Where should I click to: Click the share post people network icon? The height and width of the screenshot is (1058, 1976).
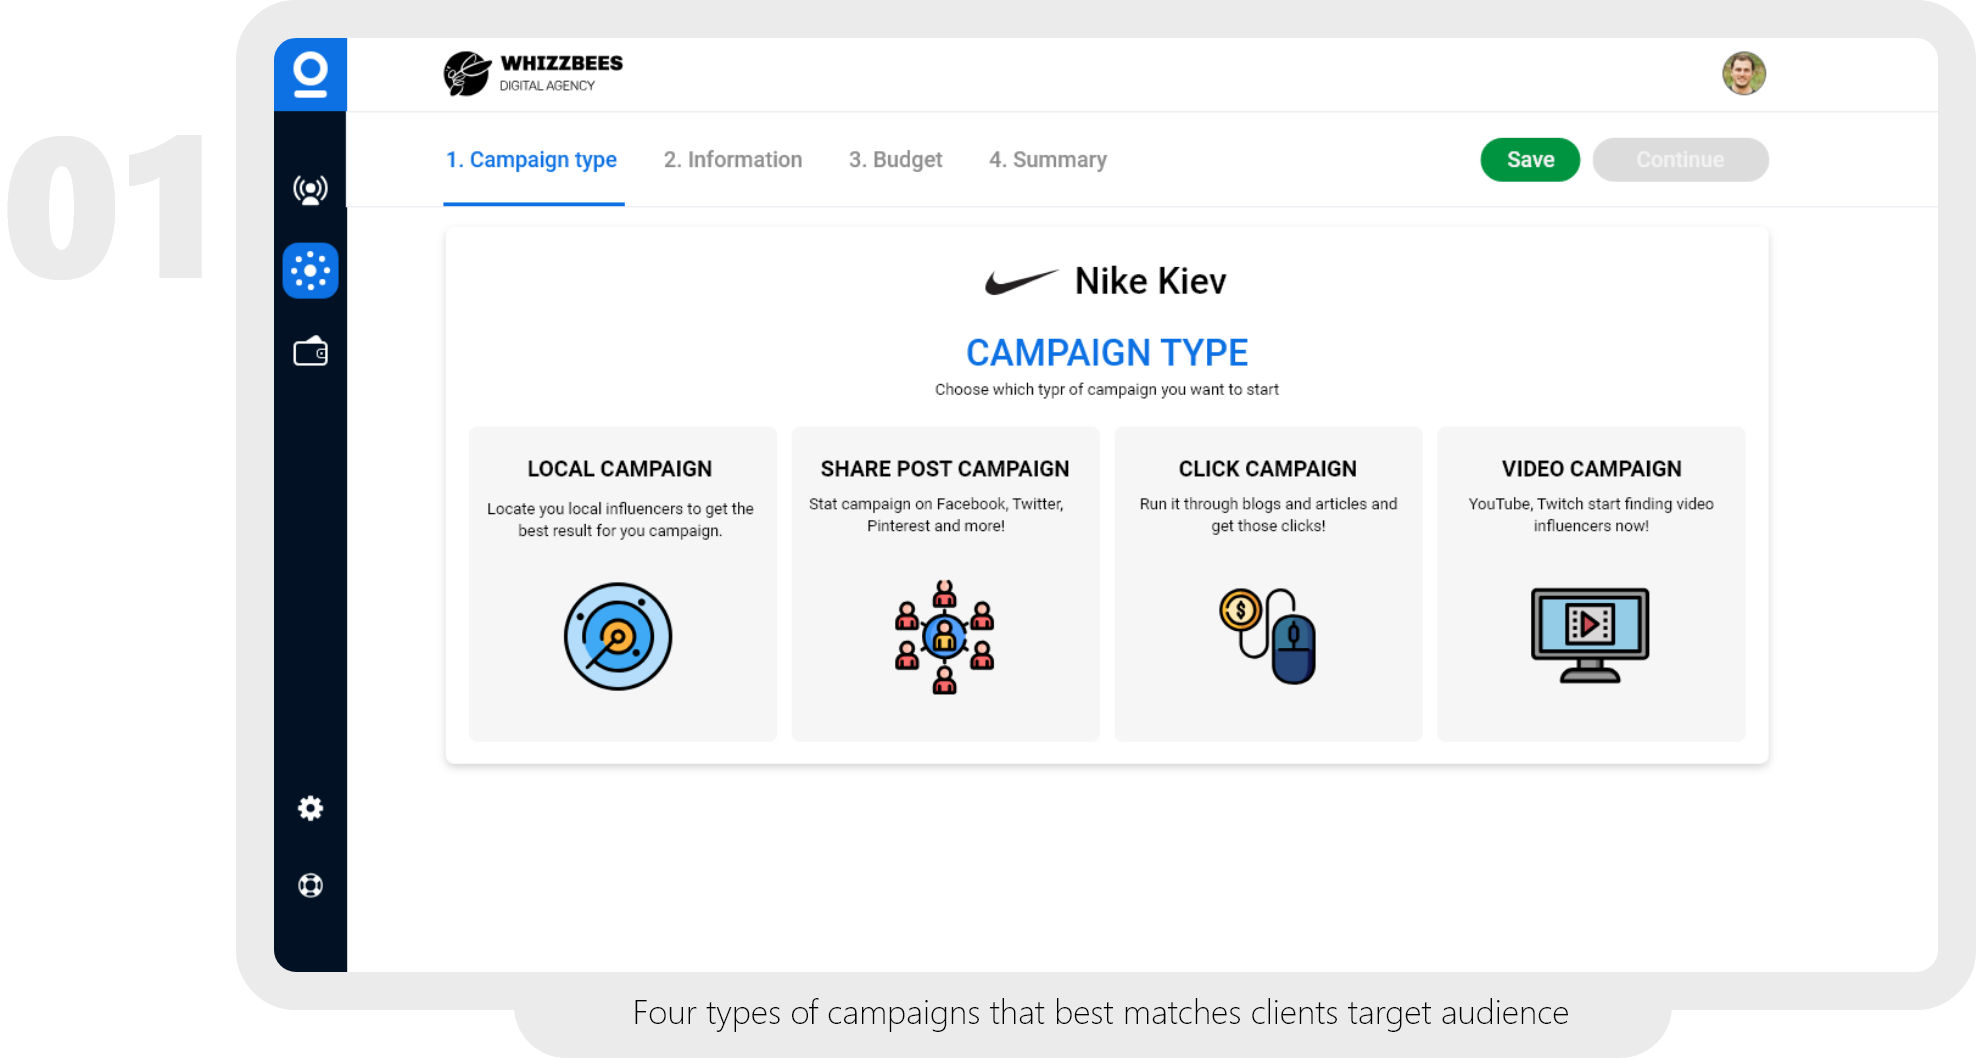pos(944,637)
